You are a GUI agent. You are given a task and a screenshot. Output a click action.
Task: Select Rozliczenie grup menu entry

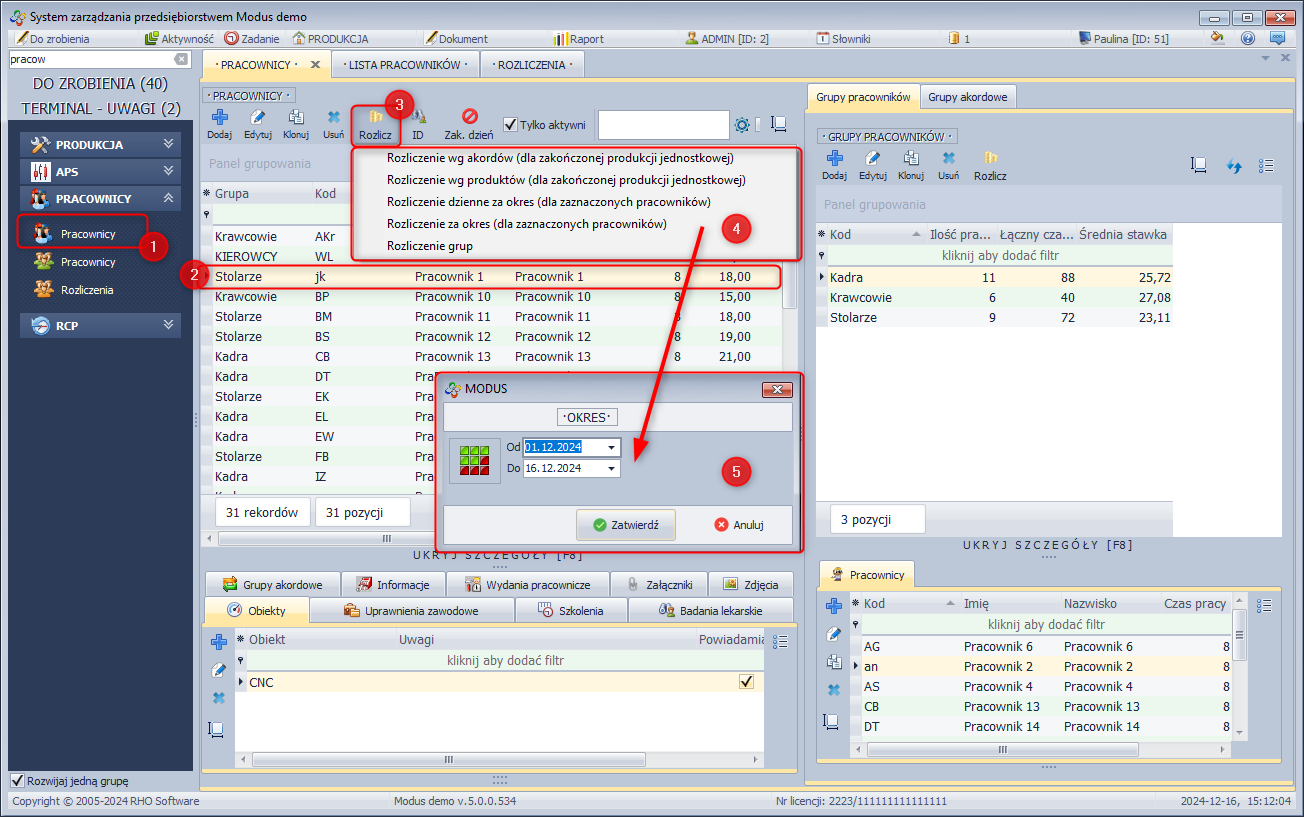coord(430,246)
